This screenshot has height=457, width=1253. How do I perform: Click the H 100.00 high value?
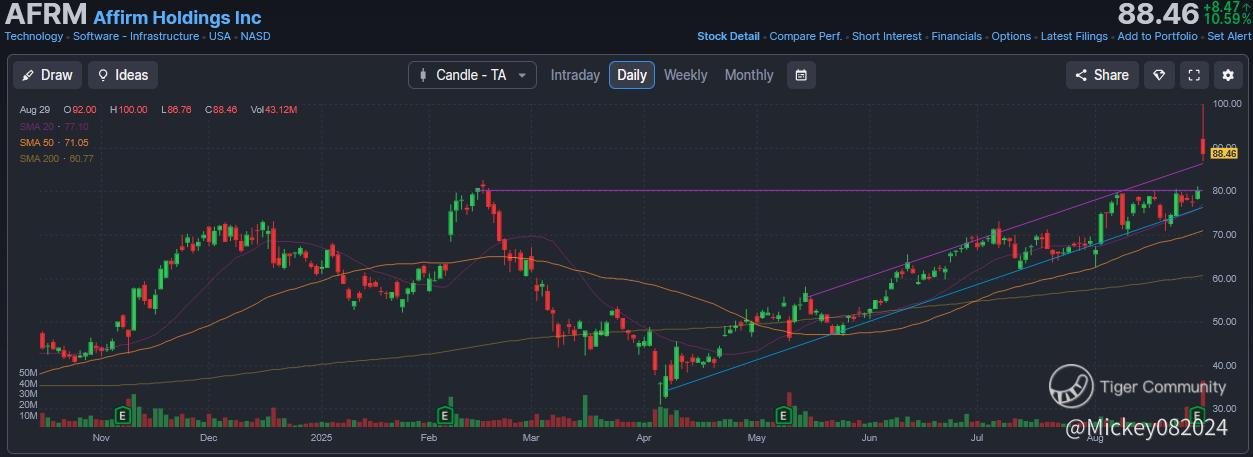[x=129, y=110]
